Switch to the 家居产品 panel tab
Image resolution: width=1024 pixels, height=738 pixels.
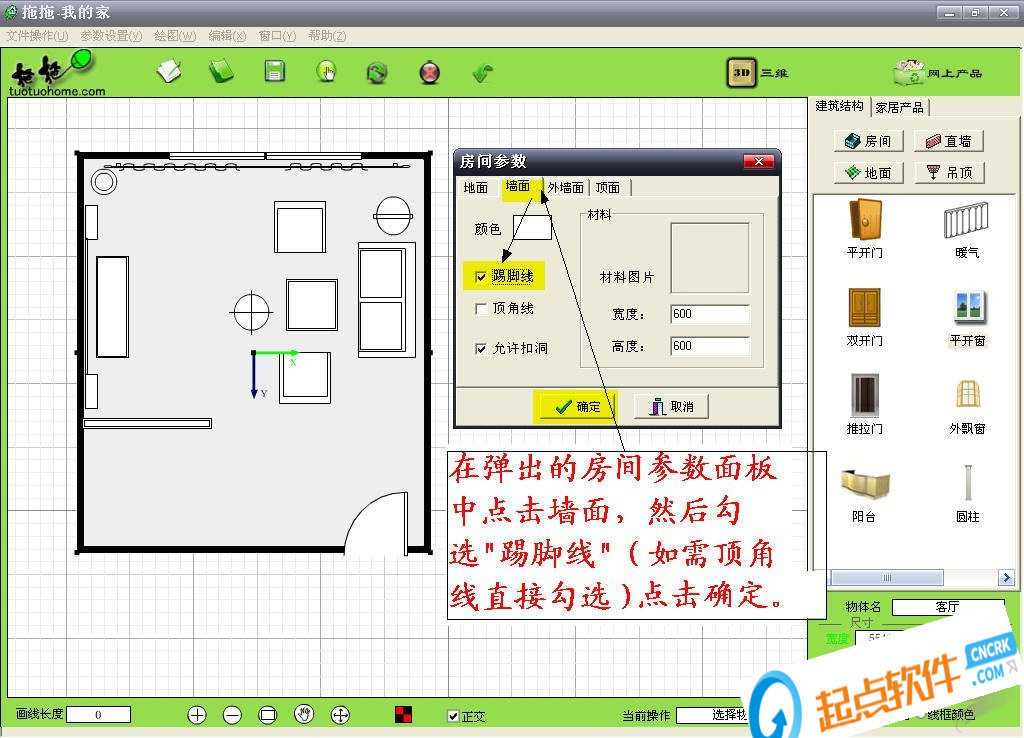point(899,108)
